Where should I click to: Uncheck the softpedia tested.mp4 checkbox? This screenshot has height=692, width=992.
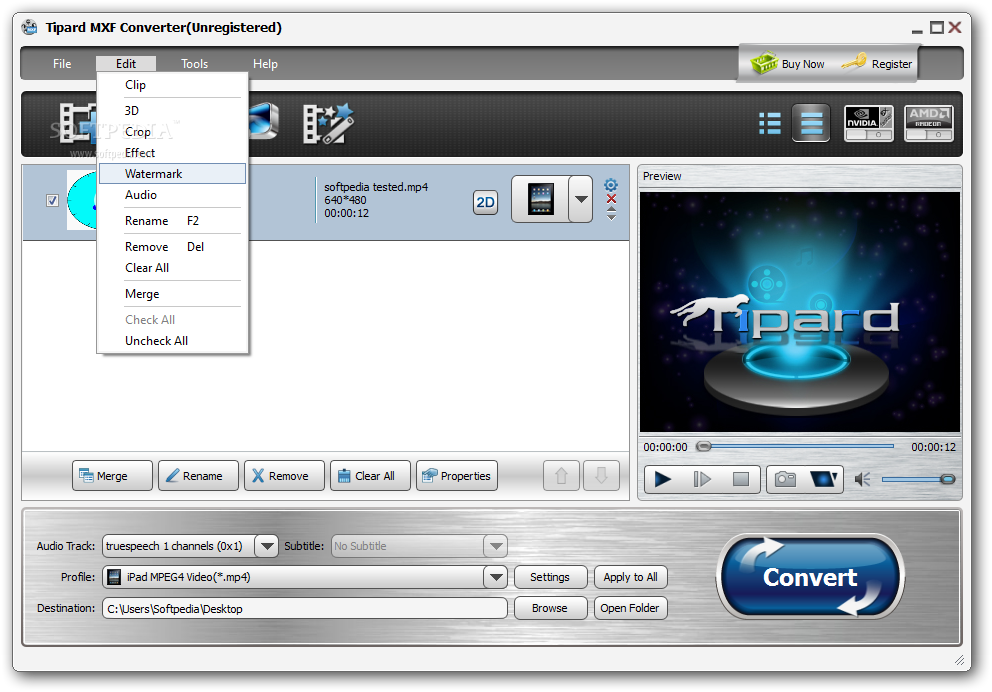[53, 201]
